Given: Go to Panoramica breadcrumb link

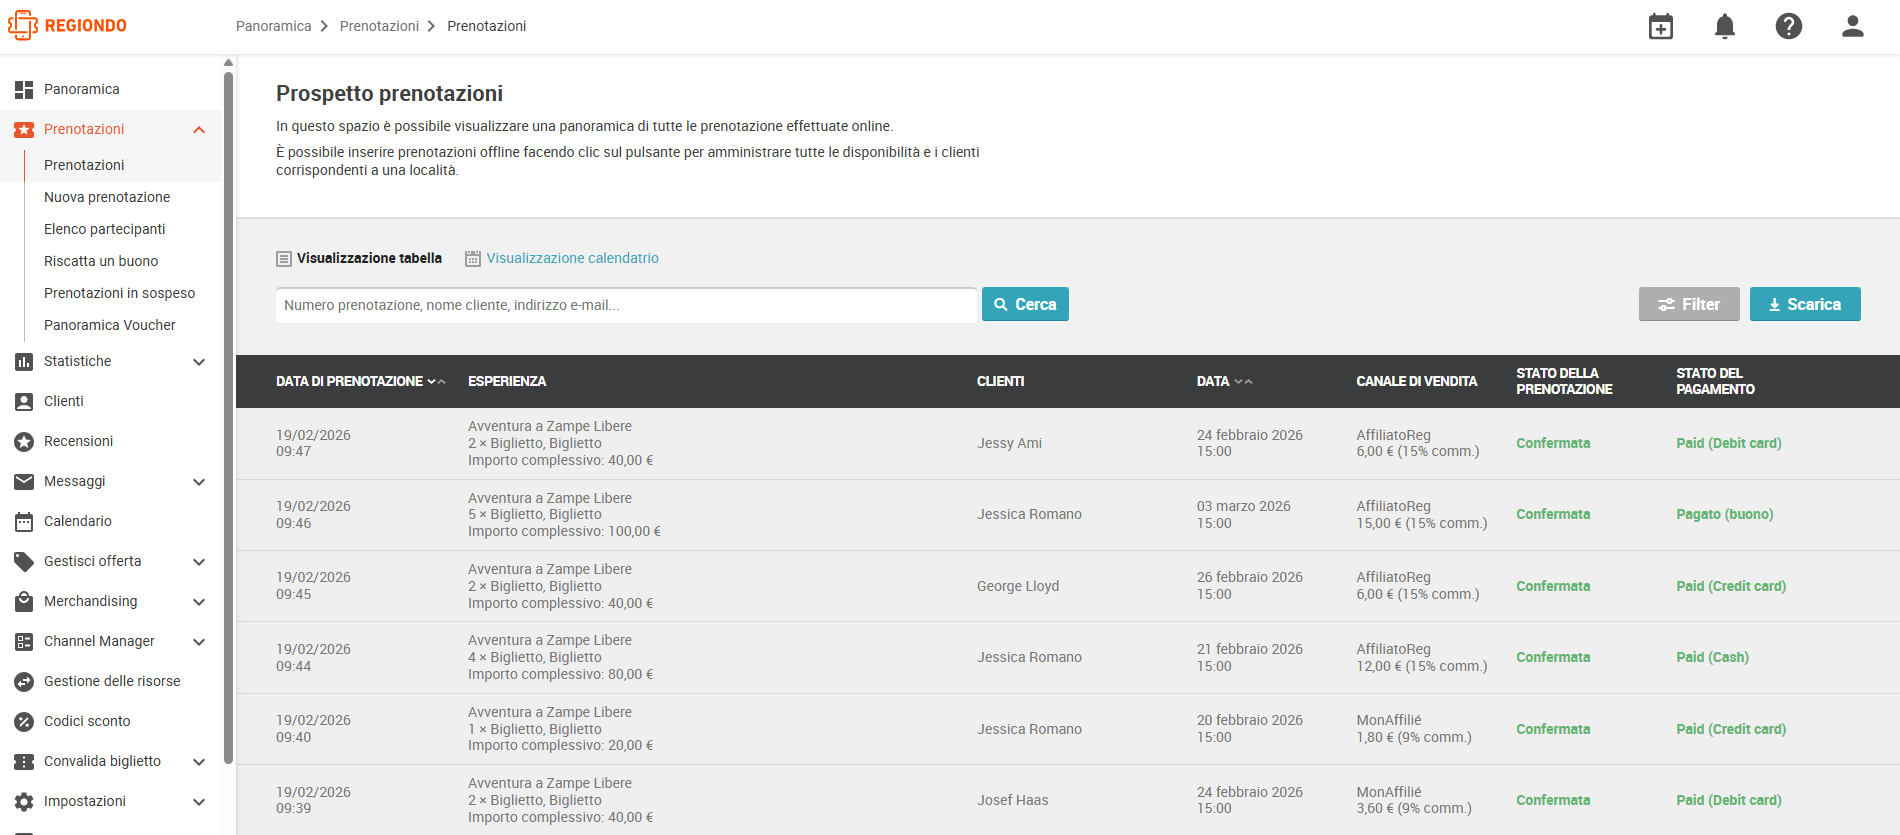Looking at the screenshot, I should pos(274,26).
